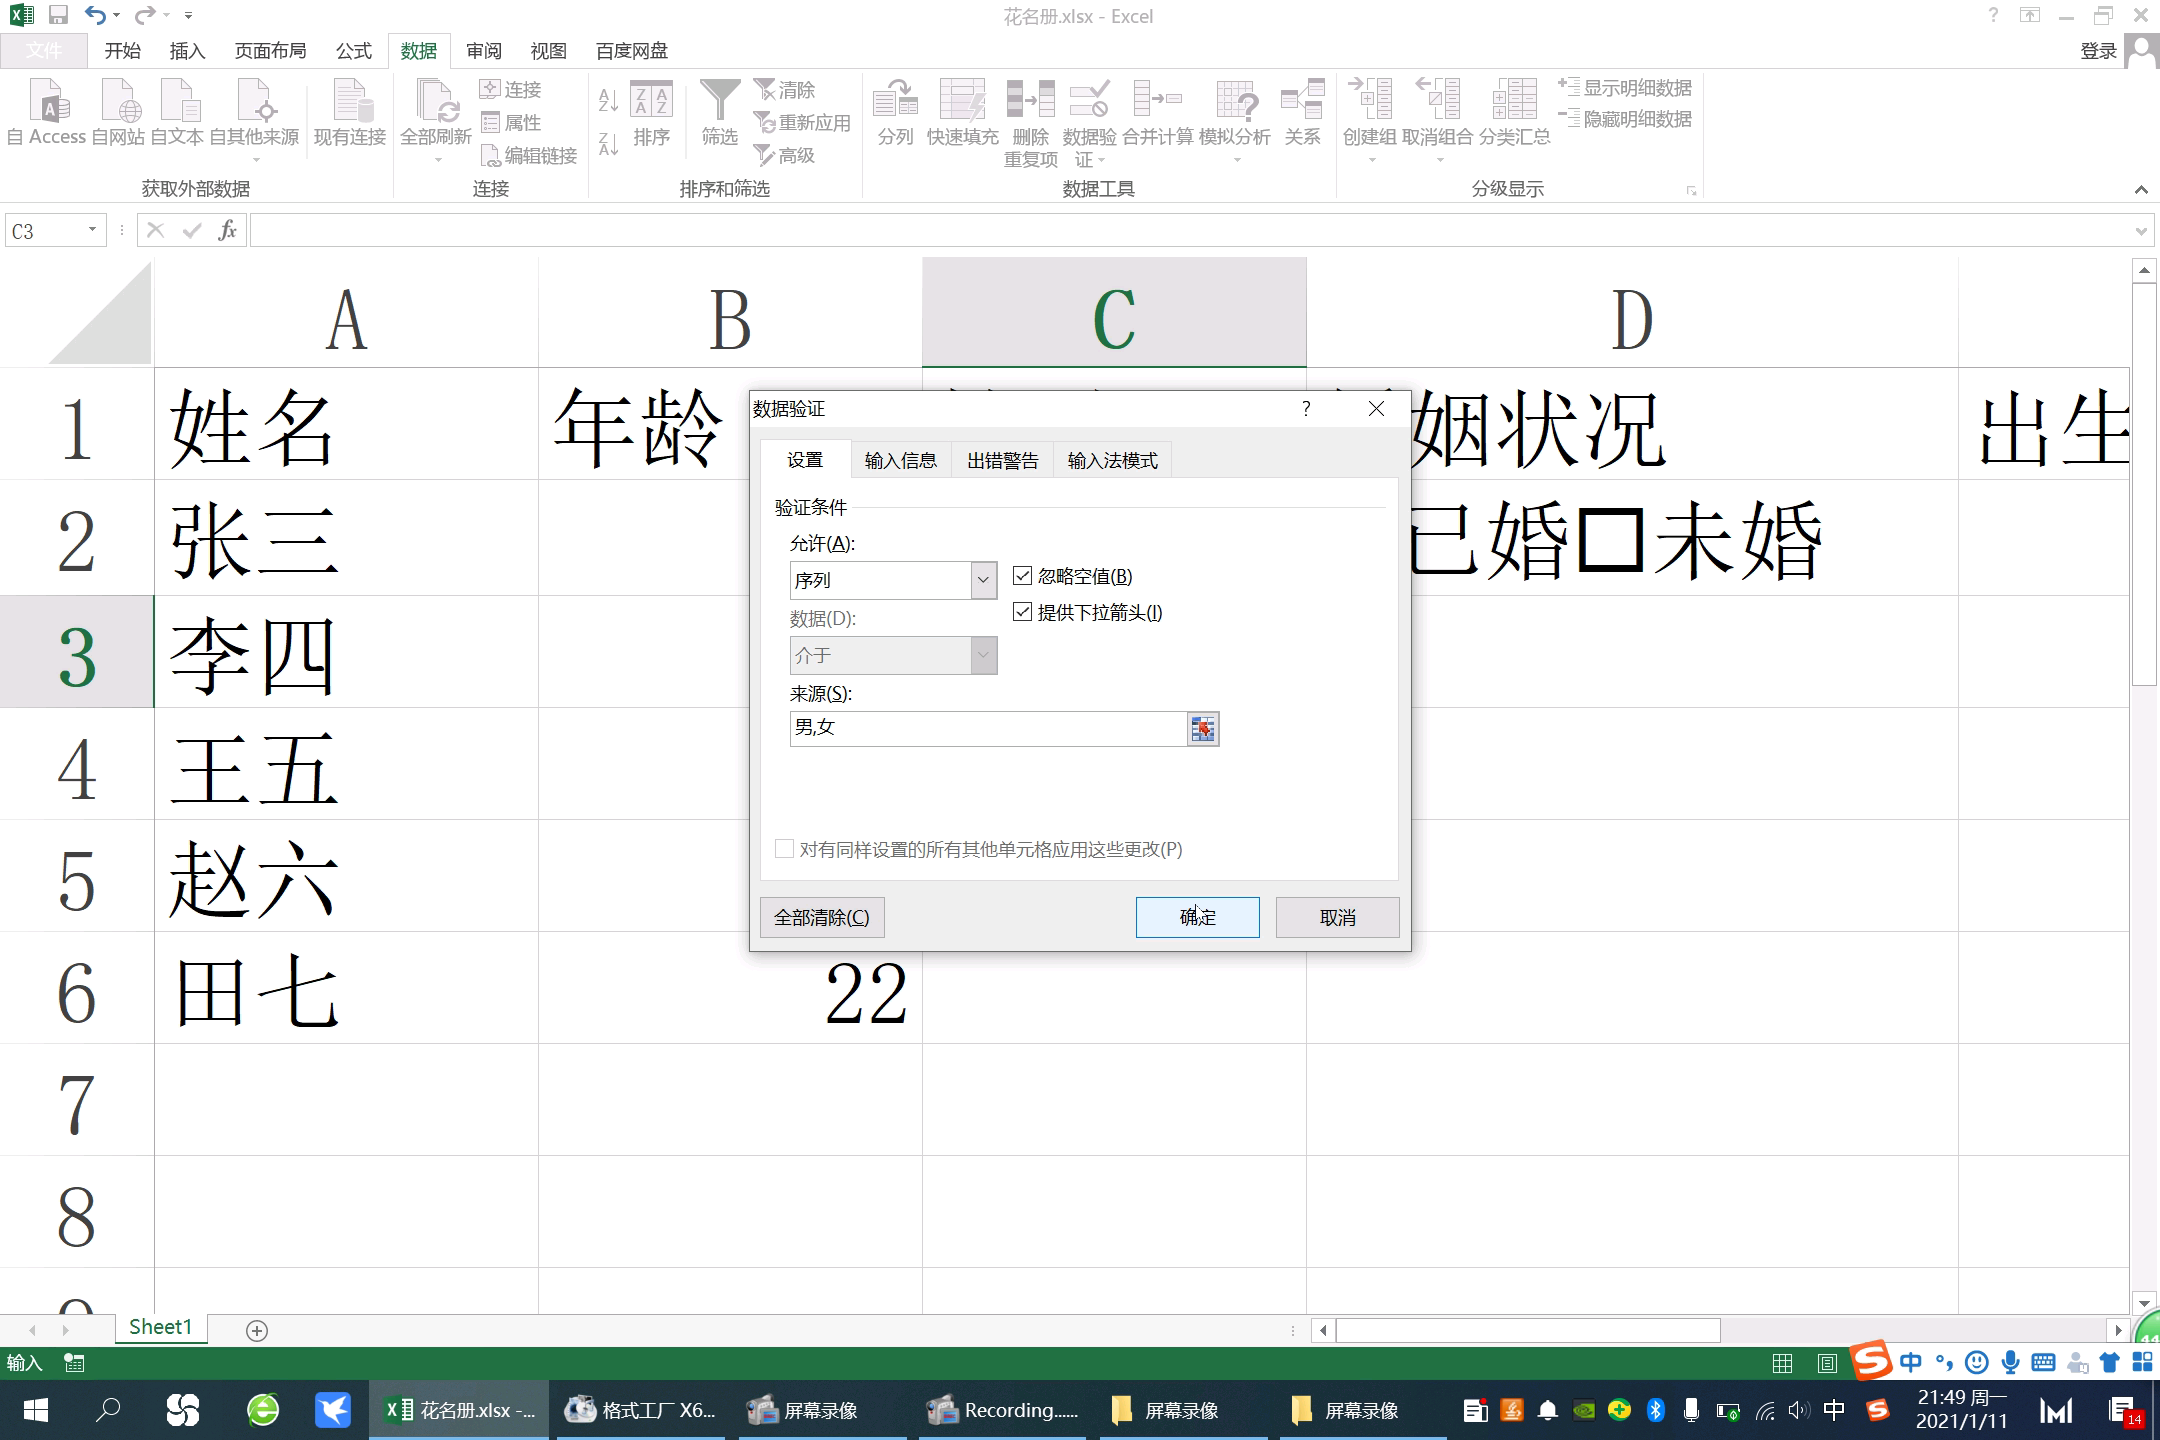Click the 全部清除 button

tap(822, 917)
